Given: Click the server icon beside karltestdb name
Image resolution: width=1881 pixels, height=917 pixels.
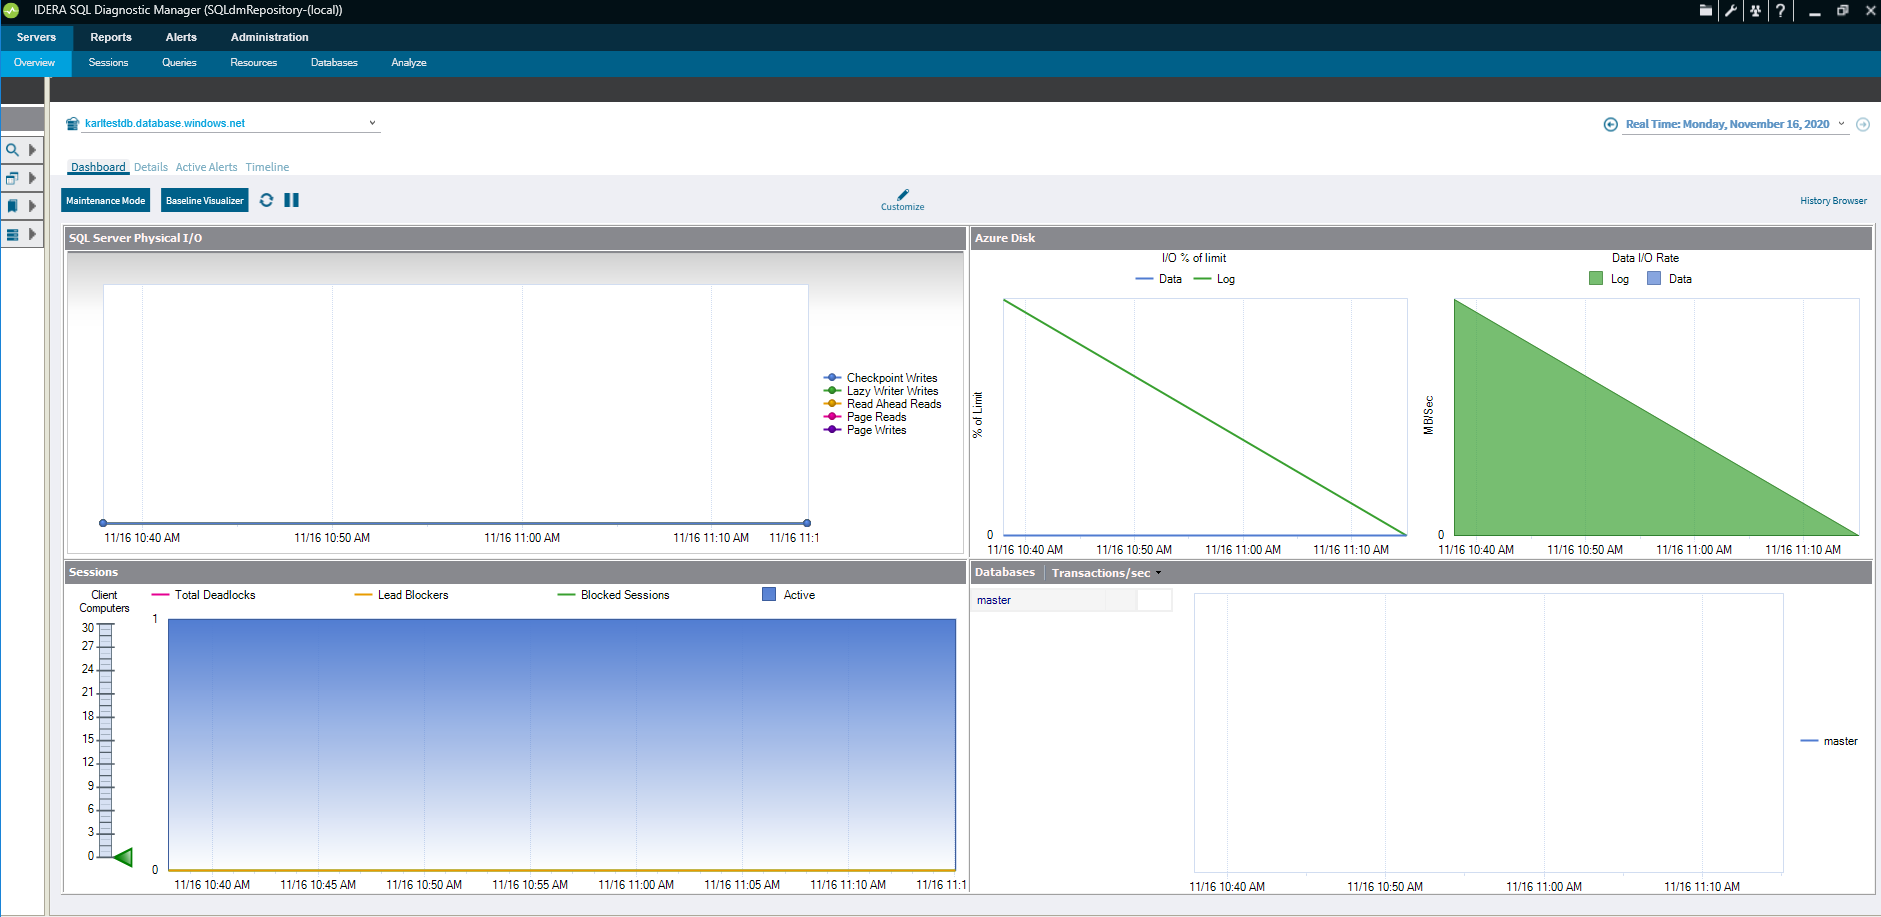Looking at the screenshot, I should pyautogui.click(x=72, y=124).
